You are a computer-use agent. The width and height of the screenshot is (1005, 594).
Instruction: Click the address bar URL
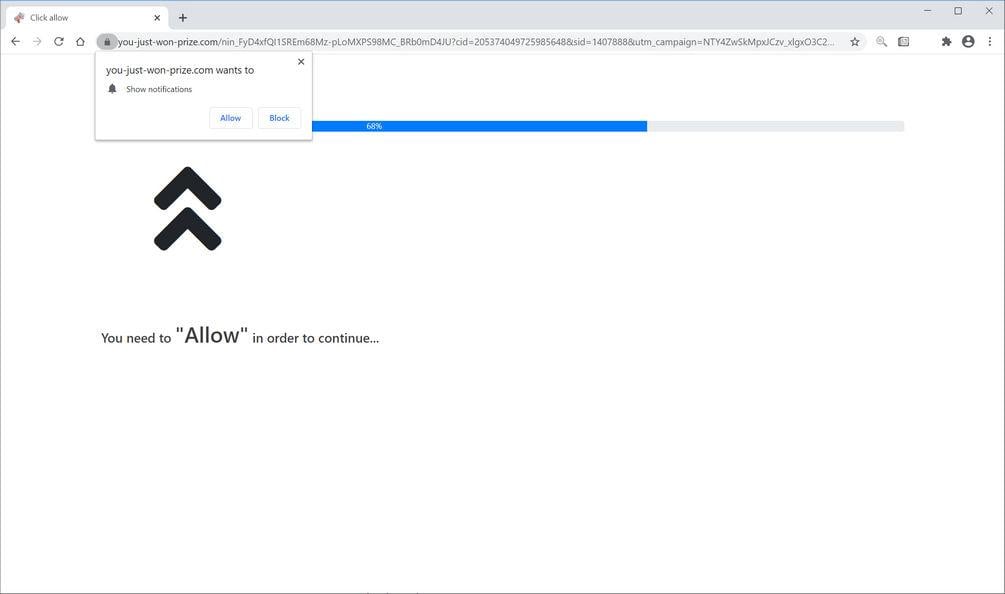[x=476, y=42]
